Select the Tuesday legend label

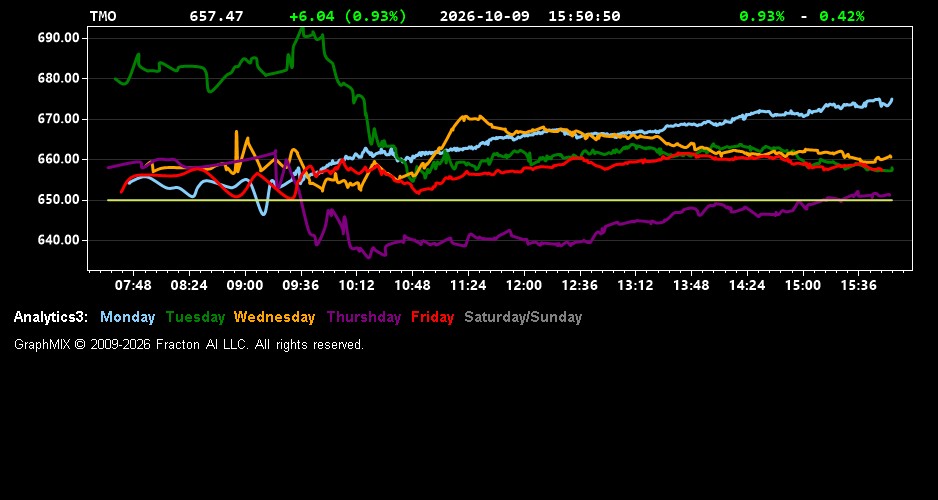point(196,317)
